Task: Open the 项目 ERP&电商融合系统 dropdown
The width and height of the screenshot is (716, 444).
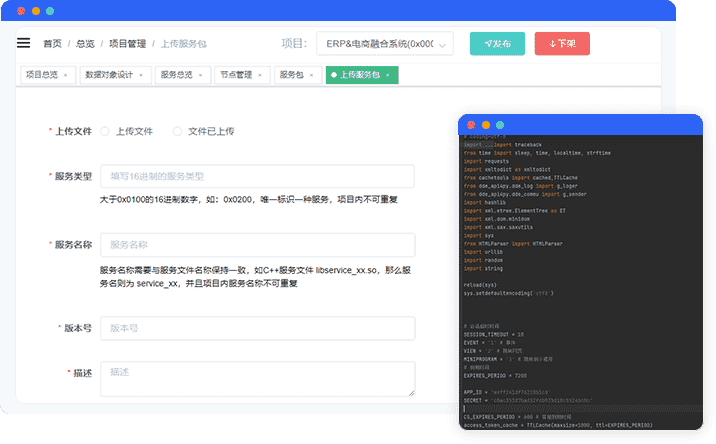Action: coord(384,44)
